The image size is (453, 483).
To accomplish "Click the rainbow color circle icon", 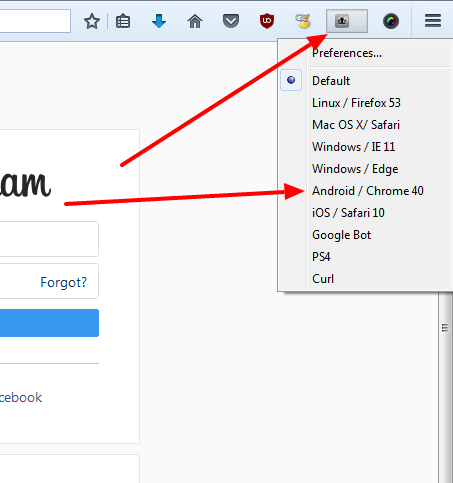I will point(391,21).
